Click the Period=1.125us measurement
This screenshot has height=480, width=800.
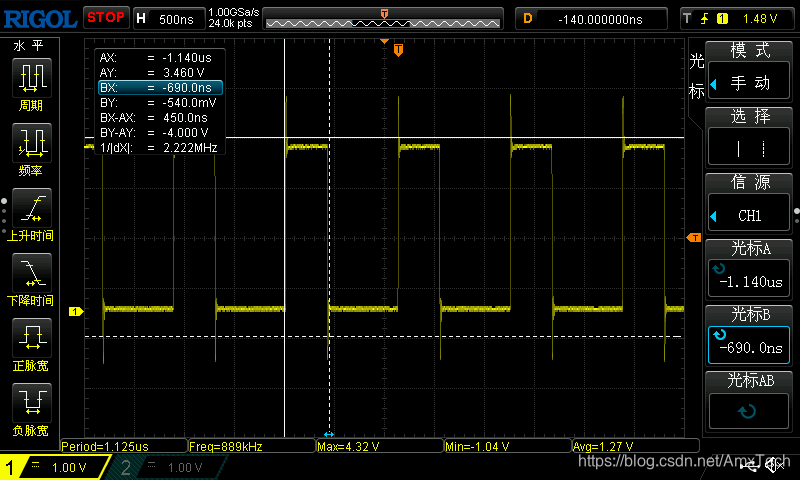pos(123,446)
